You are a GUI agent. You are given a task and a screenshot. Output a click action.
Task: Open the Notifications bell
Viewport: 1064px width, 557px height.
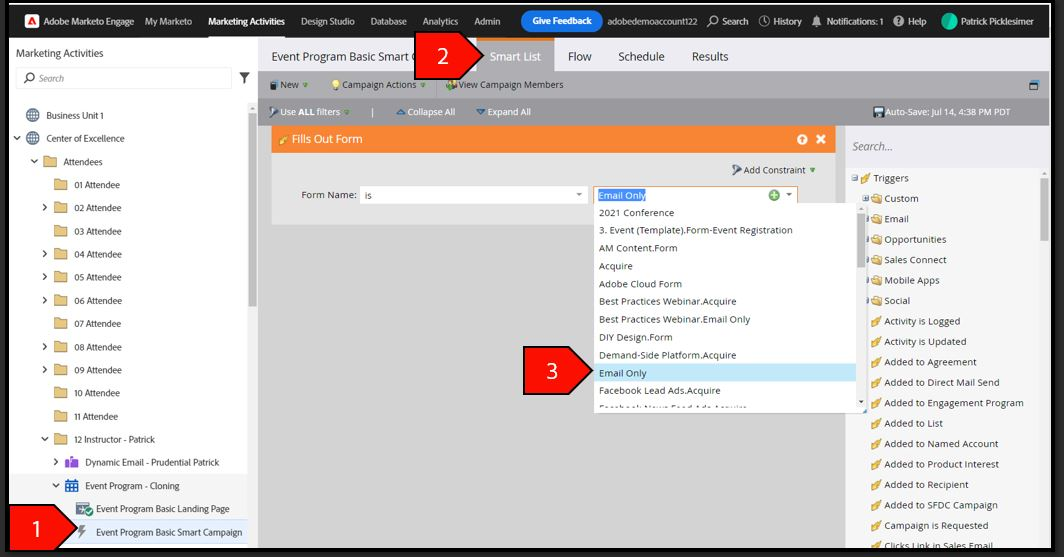coord(816,21)
